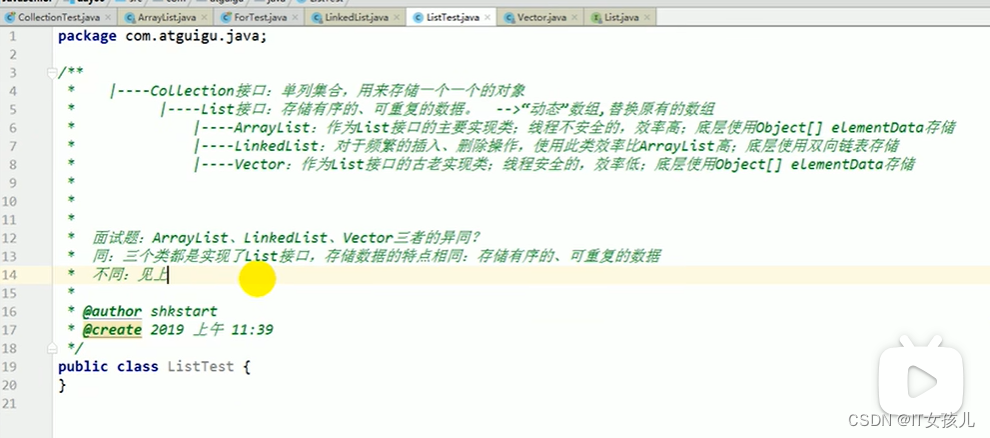Click line number 14 in the gutter
This screenshot has height=438, width=990.
coord(9,275)
